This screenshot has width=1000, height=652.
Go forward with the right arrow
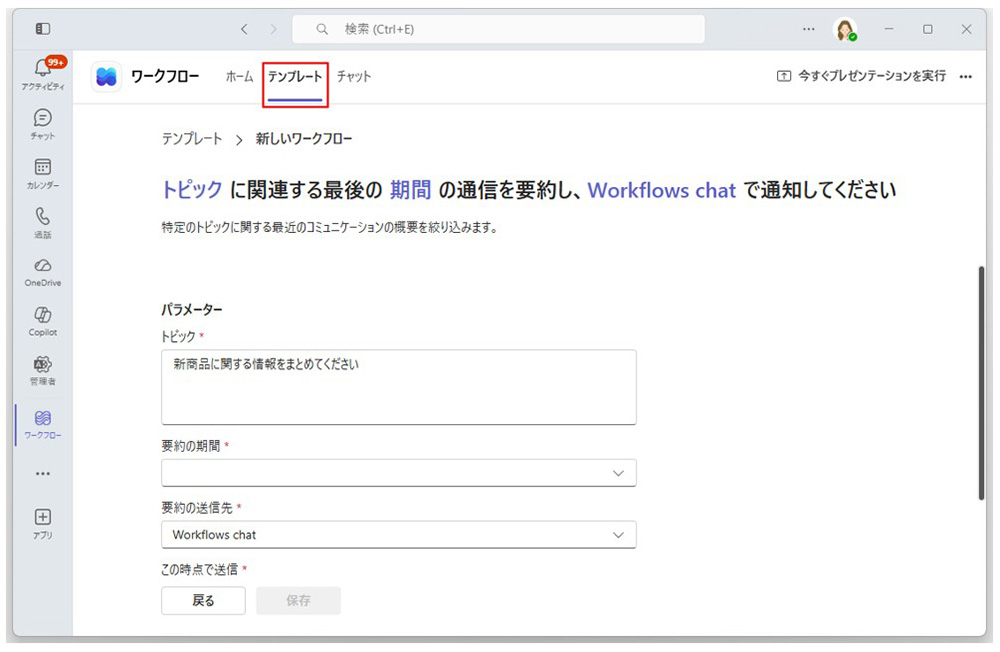[x=274, y=29]
